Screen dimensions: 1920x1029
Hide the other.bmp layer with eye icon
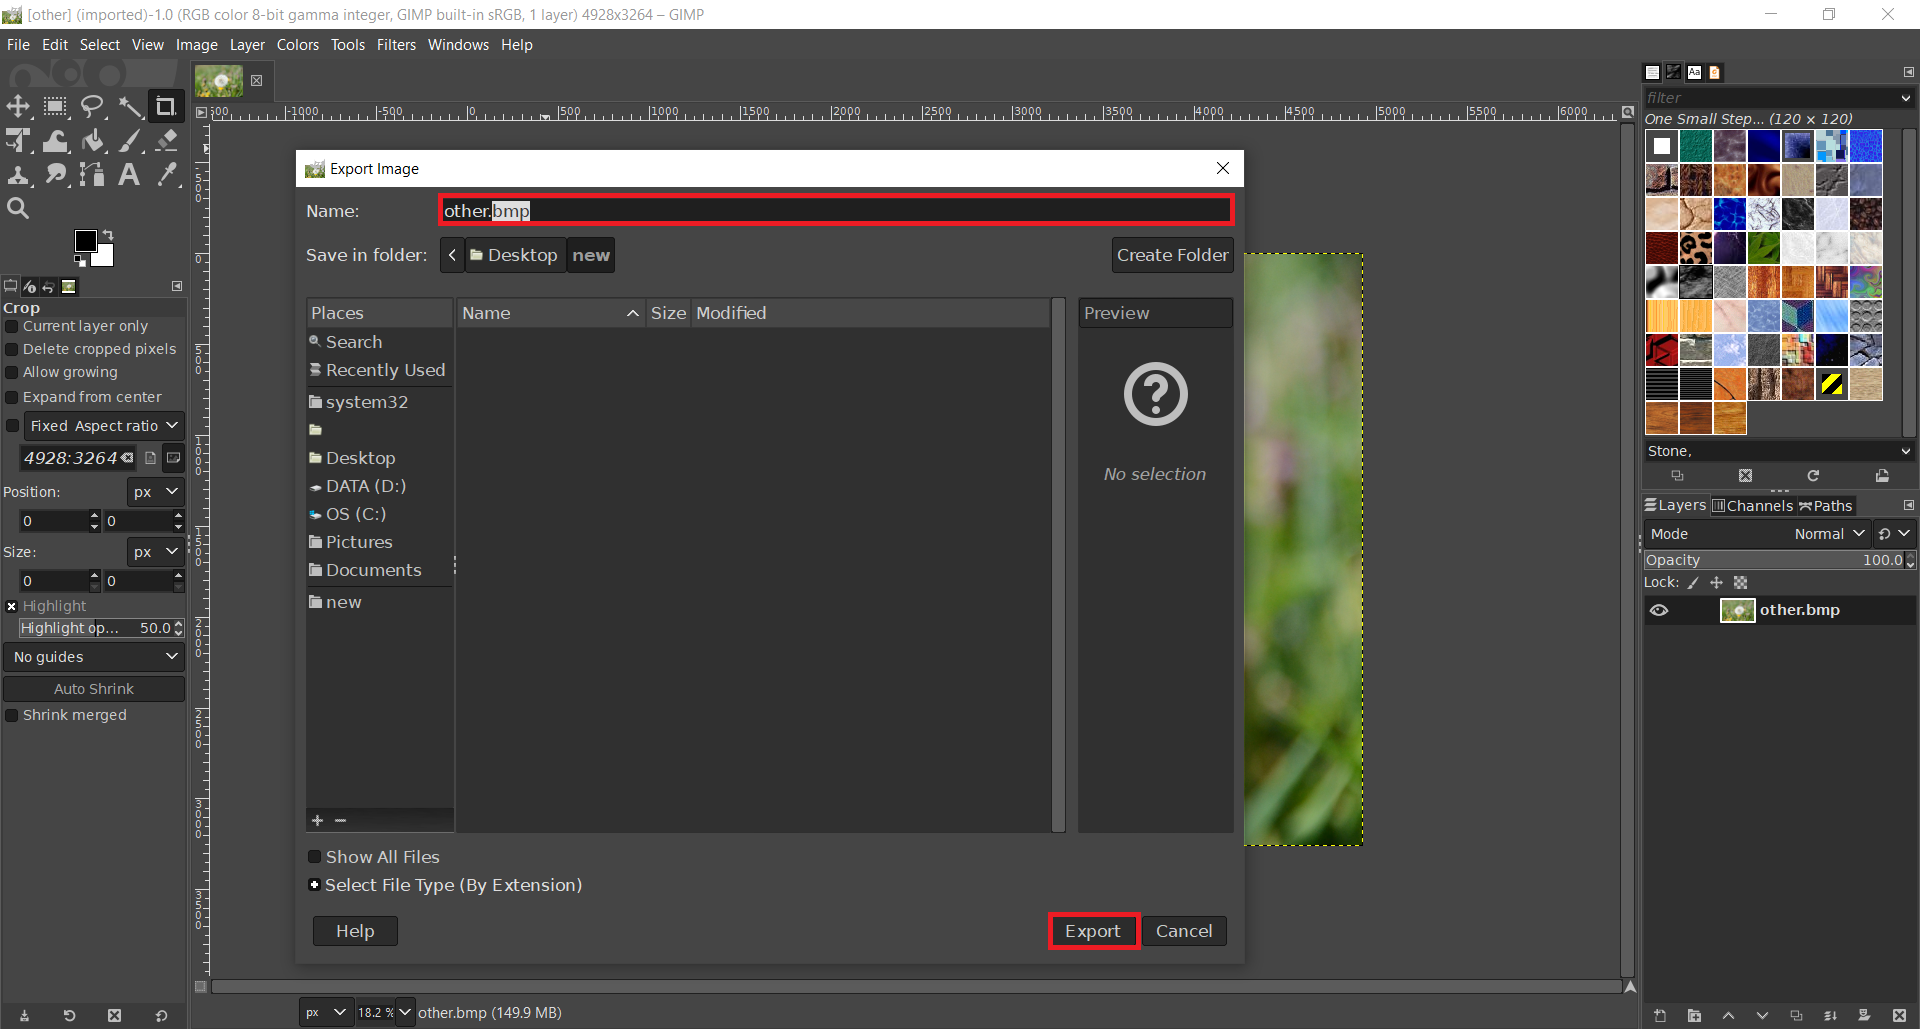tap(1659, 610)
